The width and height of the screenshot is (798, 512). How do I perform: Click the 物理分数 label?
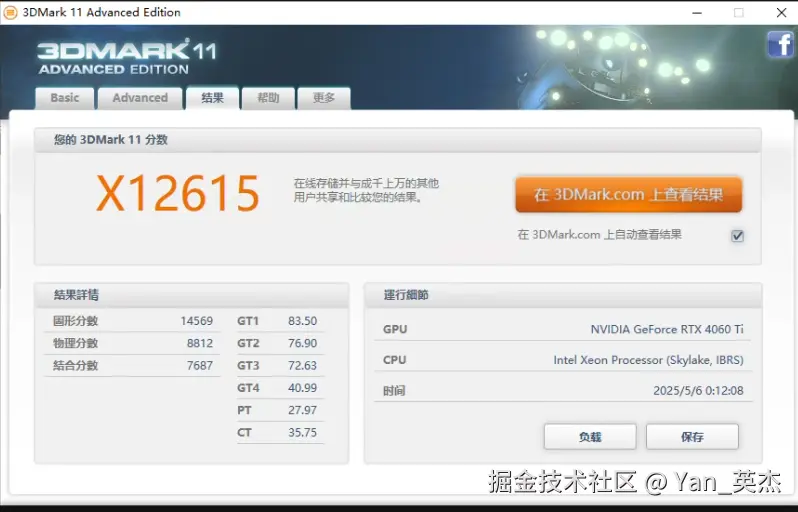pos(75,344)
